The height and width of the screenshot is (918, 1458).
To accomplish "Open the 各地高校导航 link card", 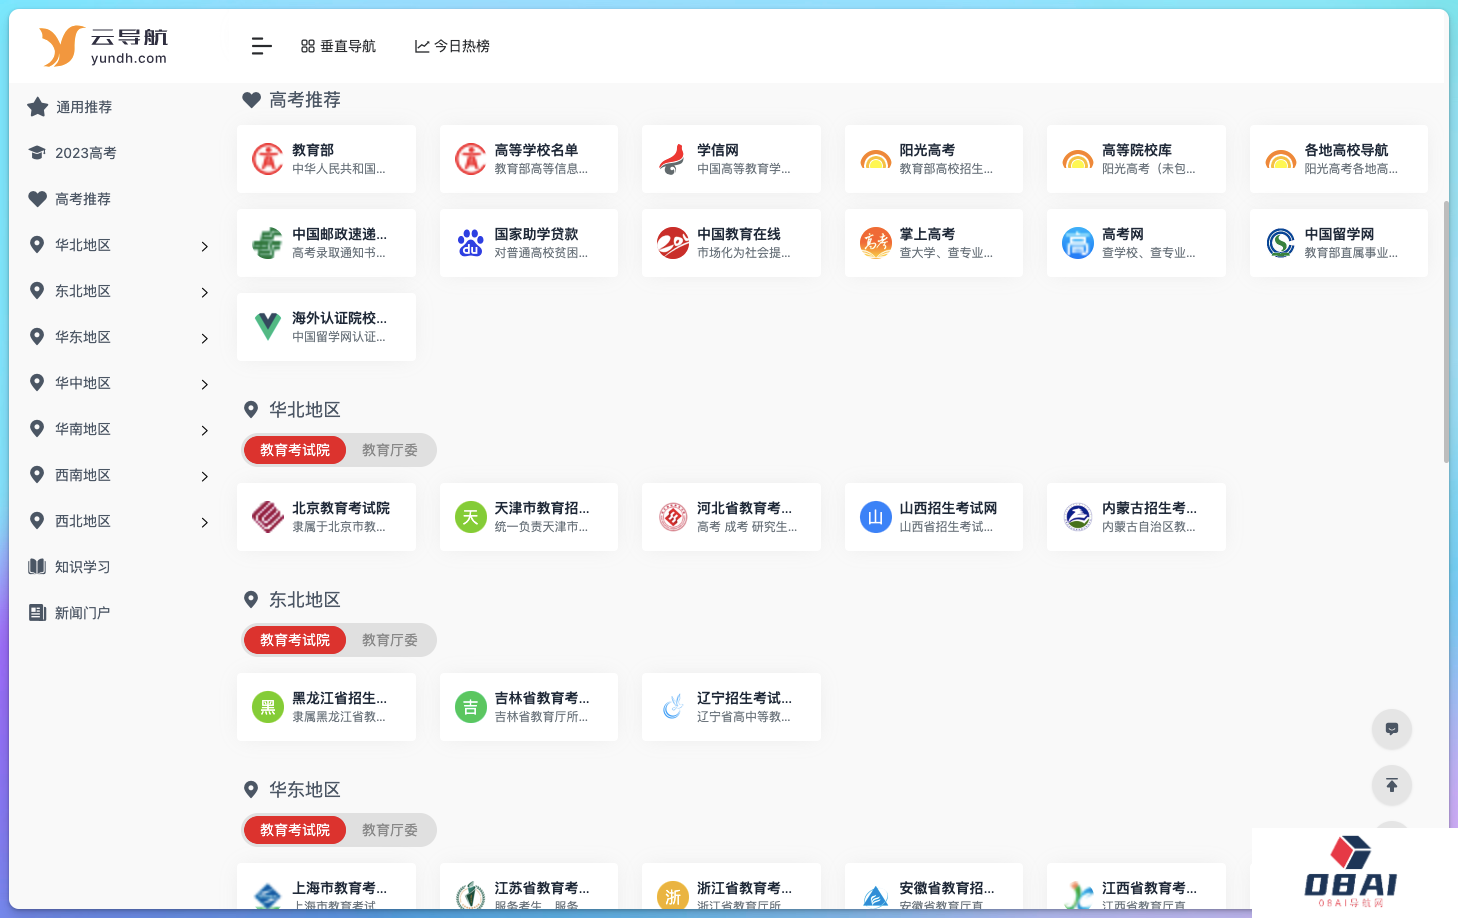I will [x=1339, y=159].
